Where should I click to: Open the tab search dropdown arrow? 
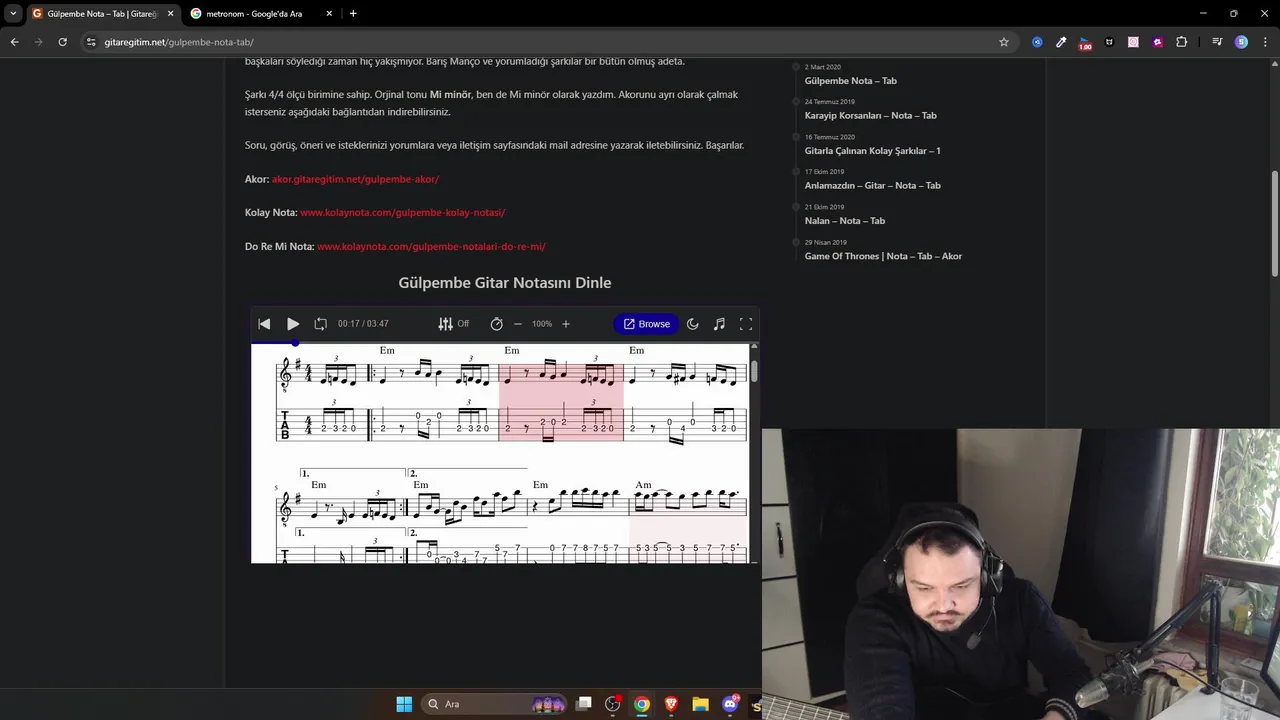(13, 14)
